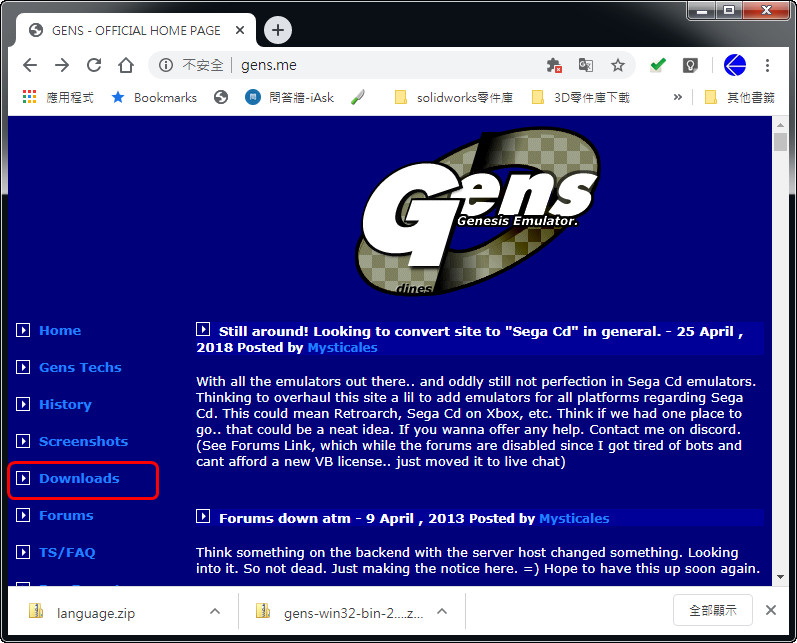Open Mysticales author link on 2013 post
This screenshot has width=797, height=643.
tap(574, 518)
